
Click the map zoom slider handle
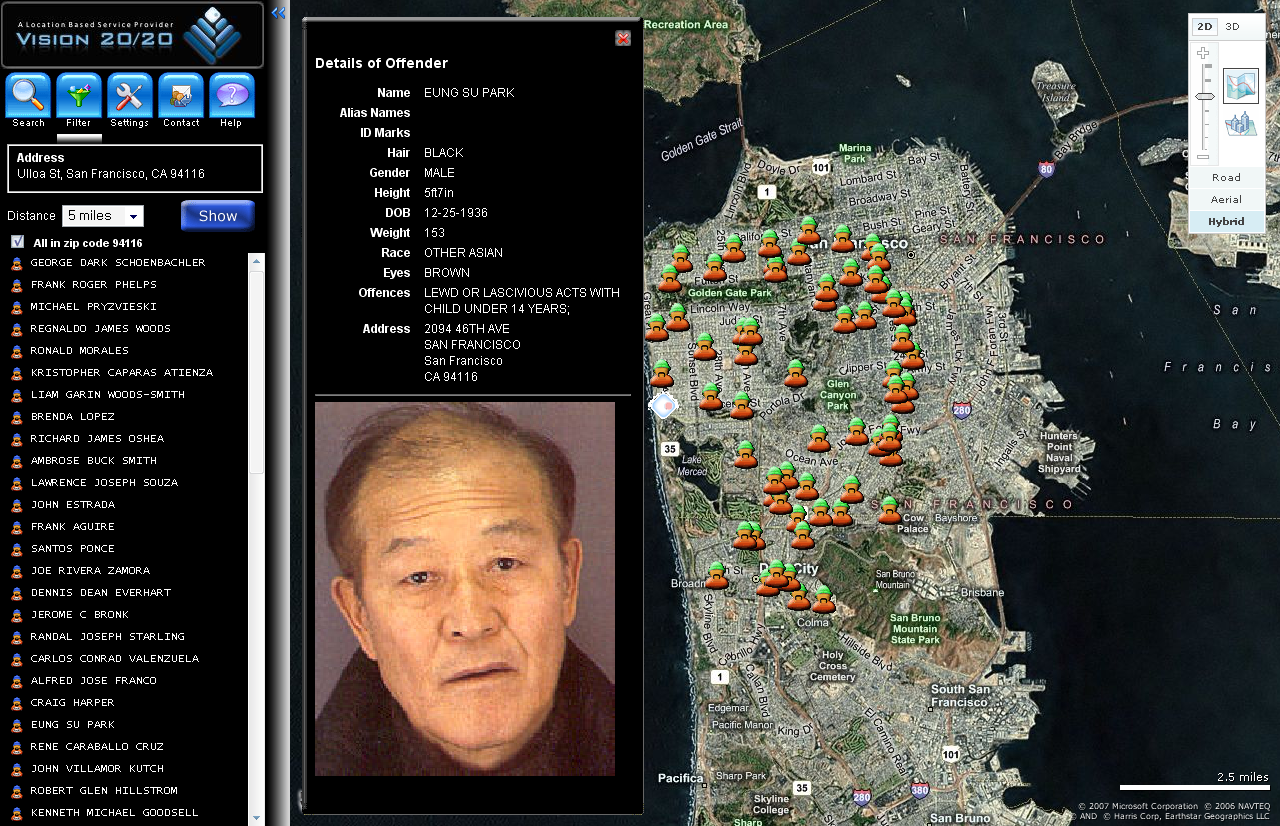click(x=1205, y=96)
